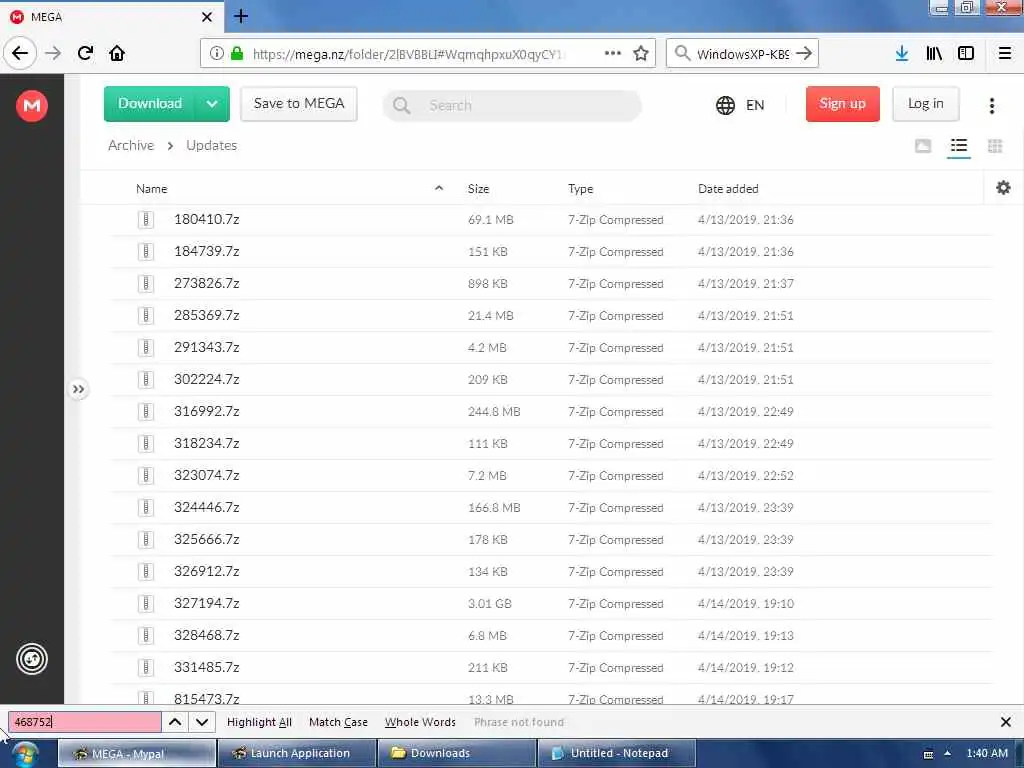
Task: Open page actions three-dot menu in address bar
Action: (x=613, y=54)
